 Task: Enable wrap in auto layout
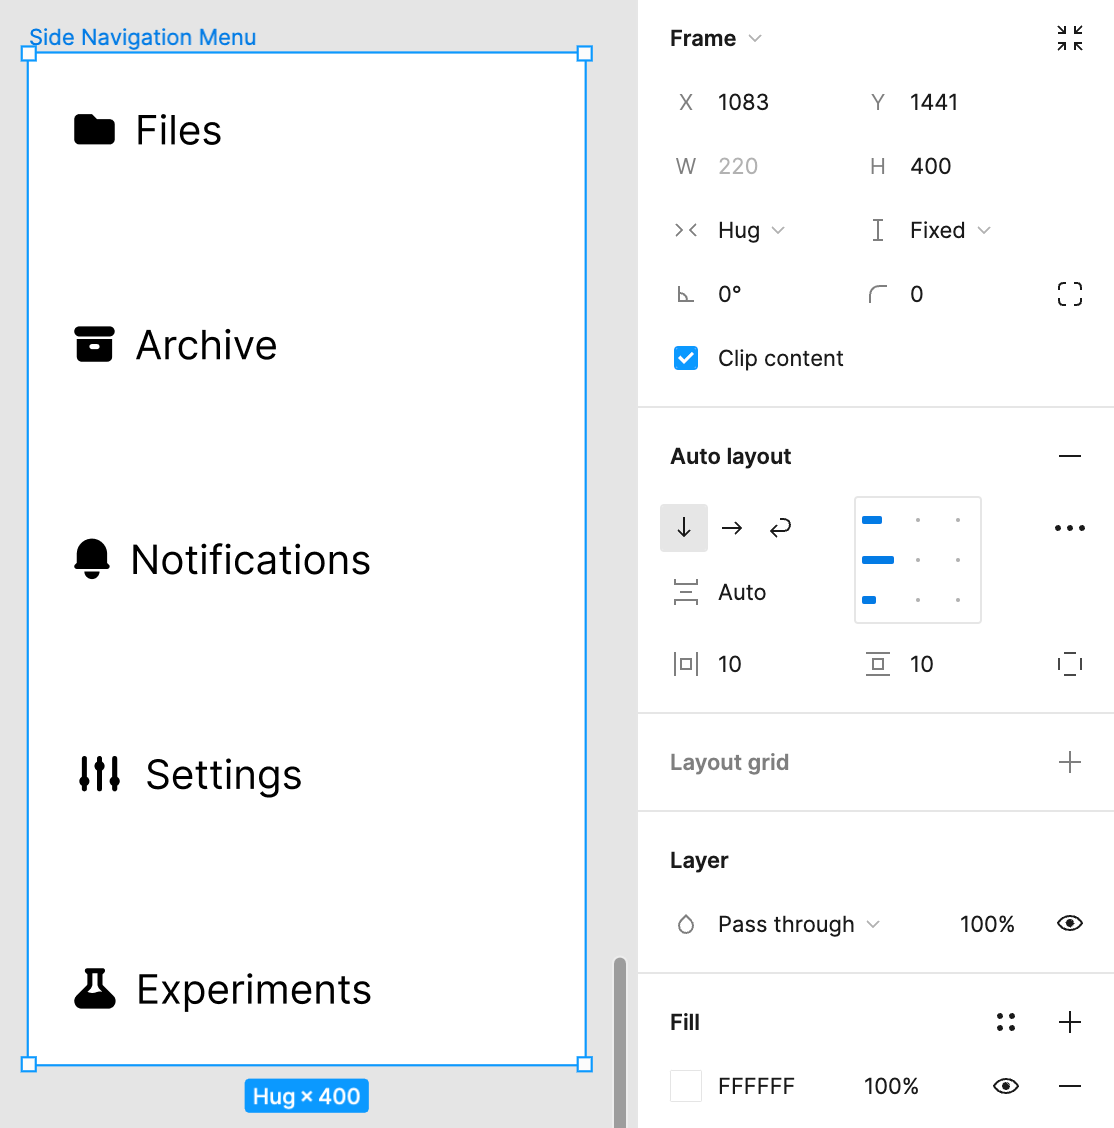[780, 528]
